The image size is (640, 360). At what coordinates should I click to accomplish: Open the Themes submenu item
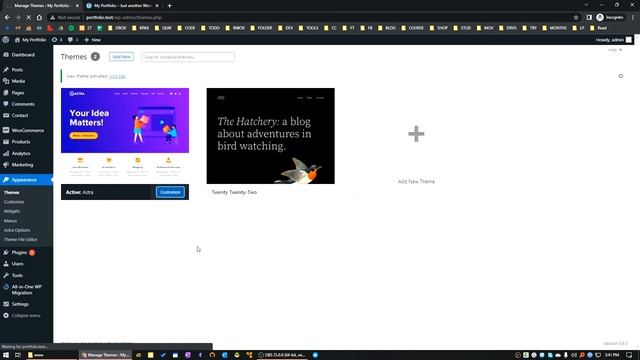pyautogui.click(x=11, y=192)
